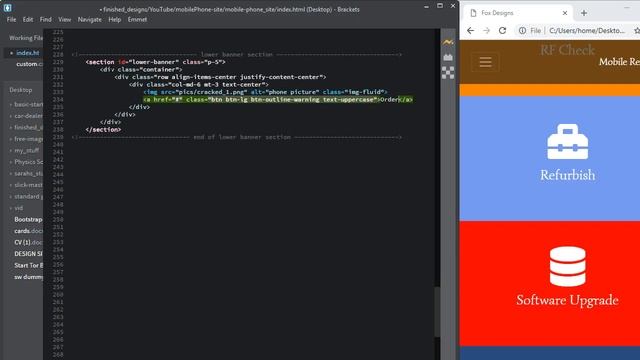The height and width of the screenshot is (360, 640).
Task: Click the Brackets app icon in the title bar
Action: (7, 7)
